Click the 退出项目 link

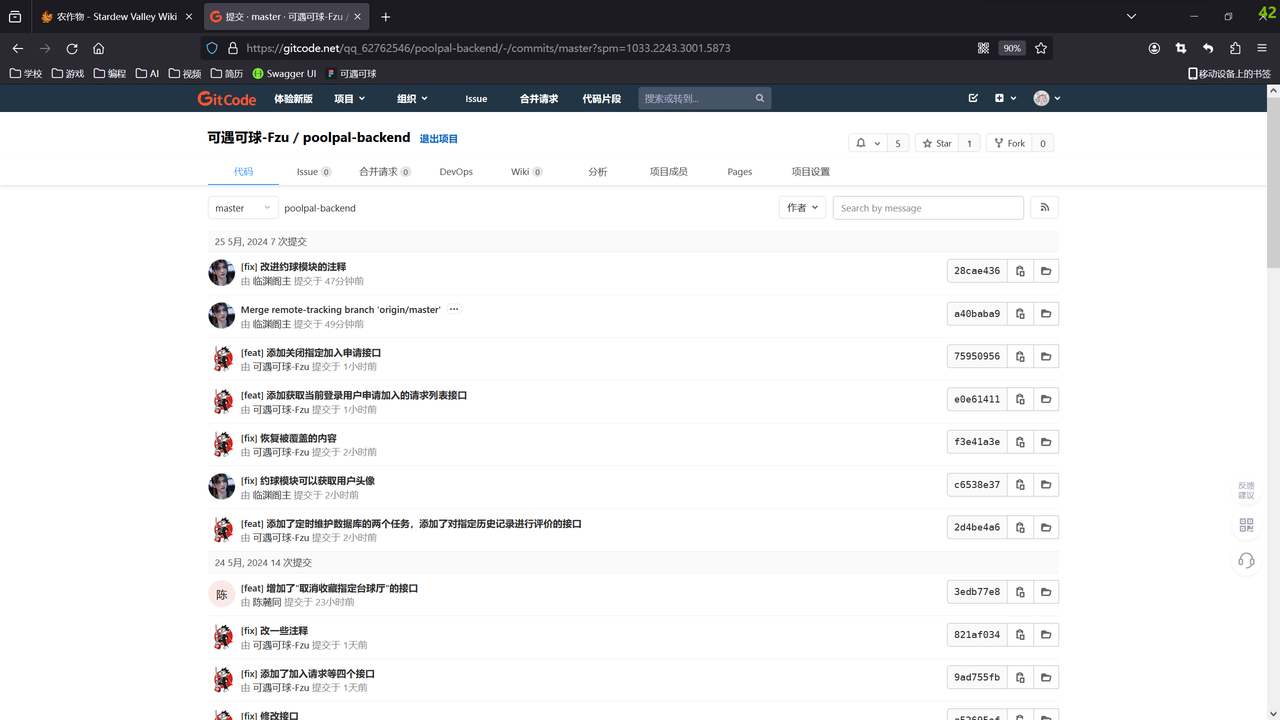pyautogui.click(x=438, y=139)
